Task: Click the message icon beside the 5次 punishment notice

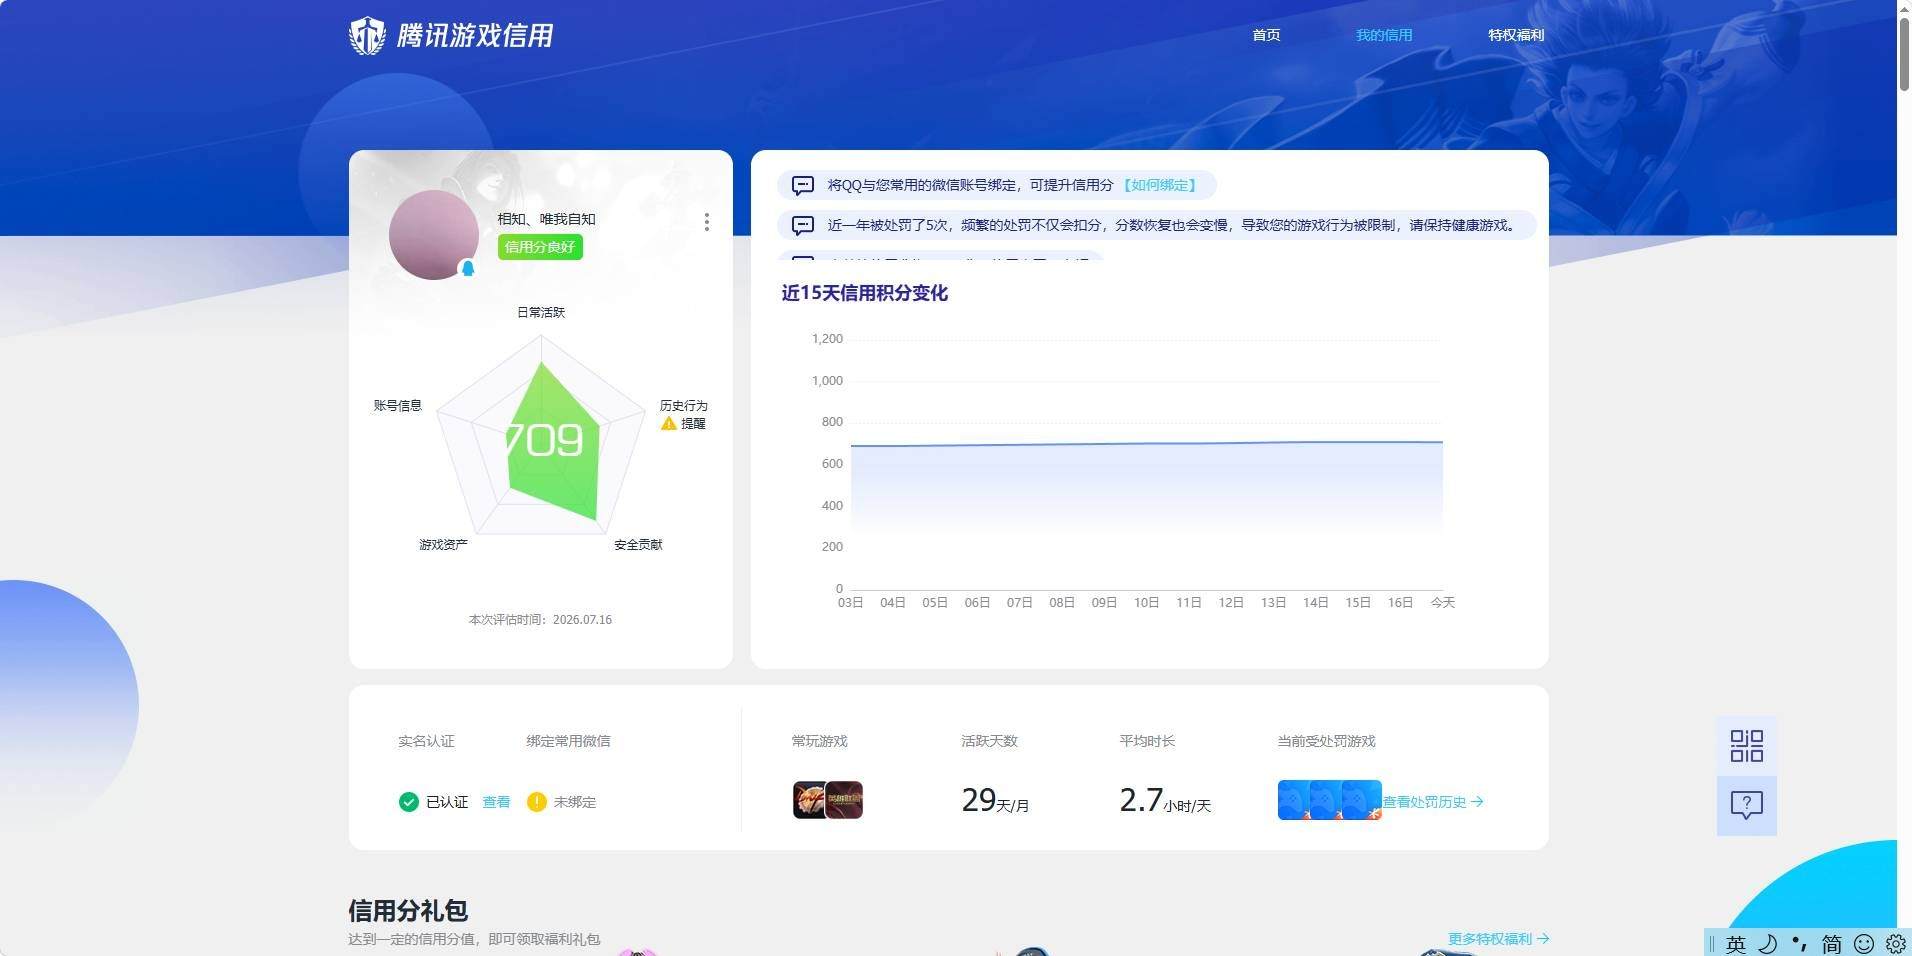Action: tap(802, 226)
